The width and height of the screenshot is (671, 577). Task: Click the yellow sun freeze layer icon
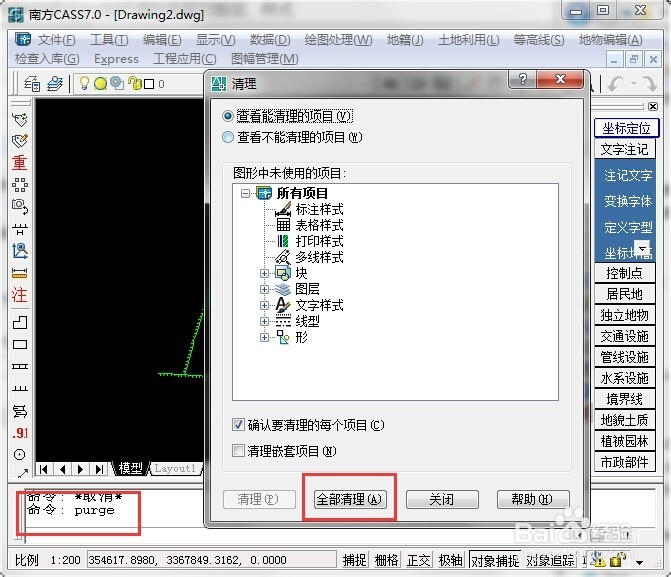tap(101, 83)
